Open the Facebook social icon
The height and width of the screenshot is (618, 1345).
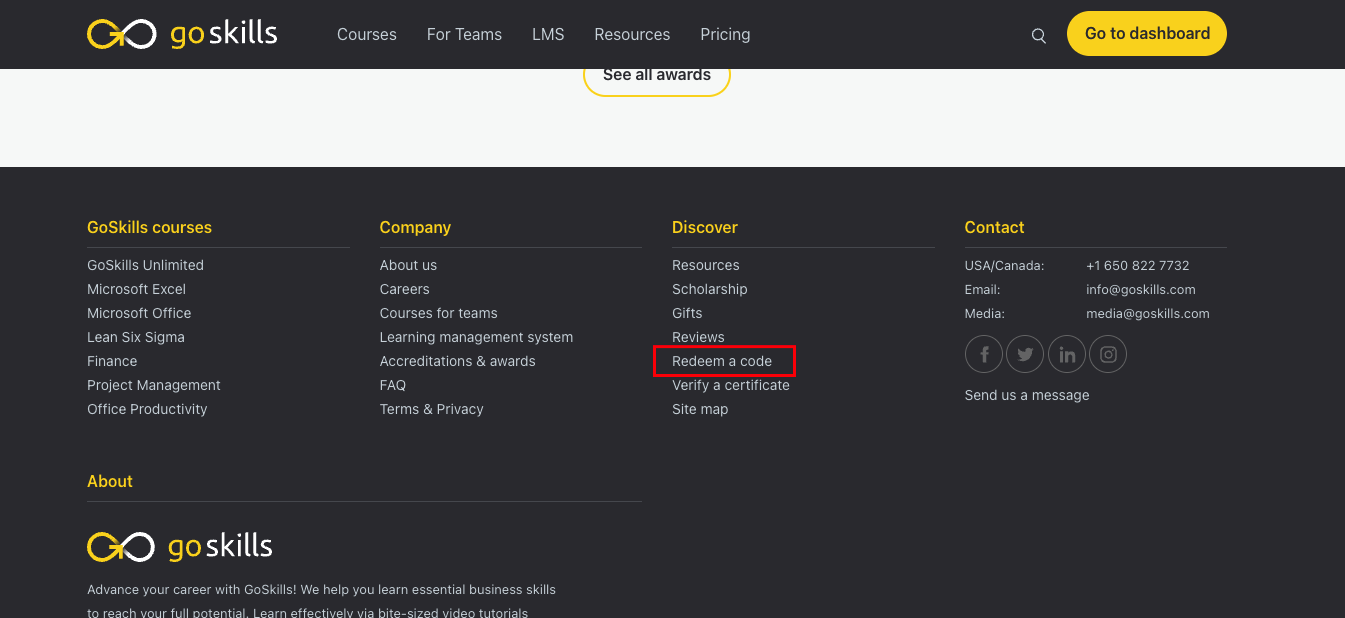[984, 354]
